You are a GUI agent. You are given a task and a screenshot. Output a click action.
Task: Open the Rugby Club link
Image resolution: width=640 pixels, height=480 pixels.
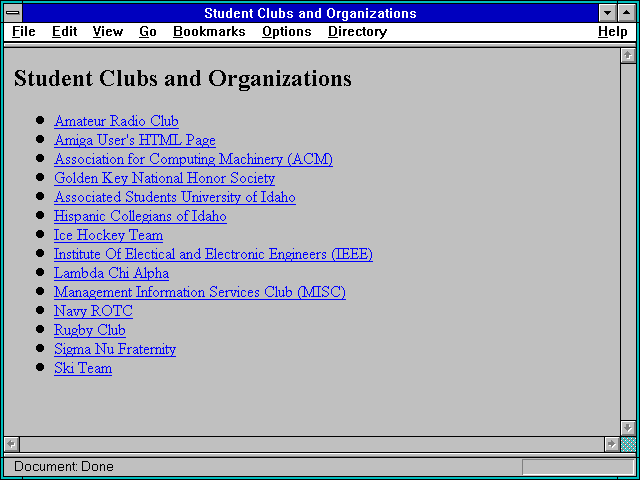(x=90, y=331)
